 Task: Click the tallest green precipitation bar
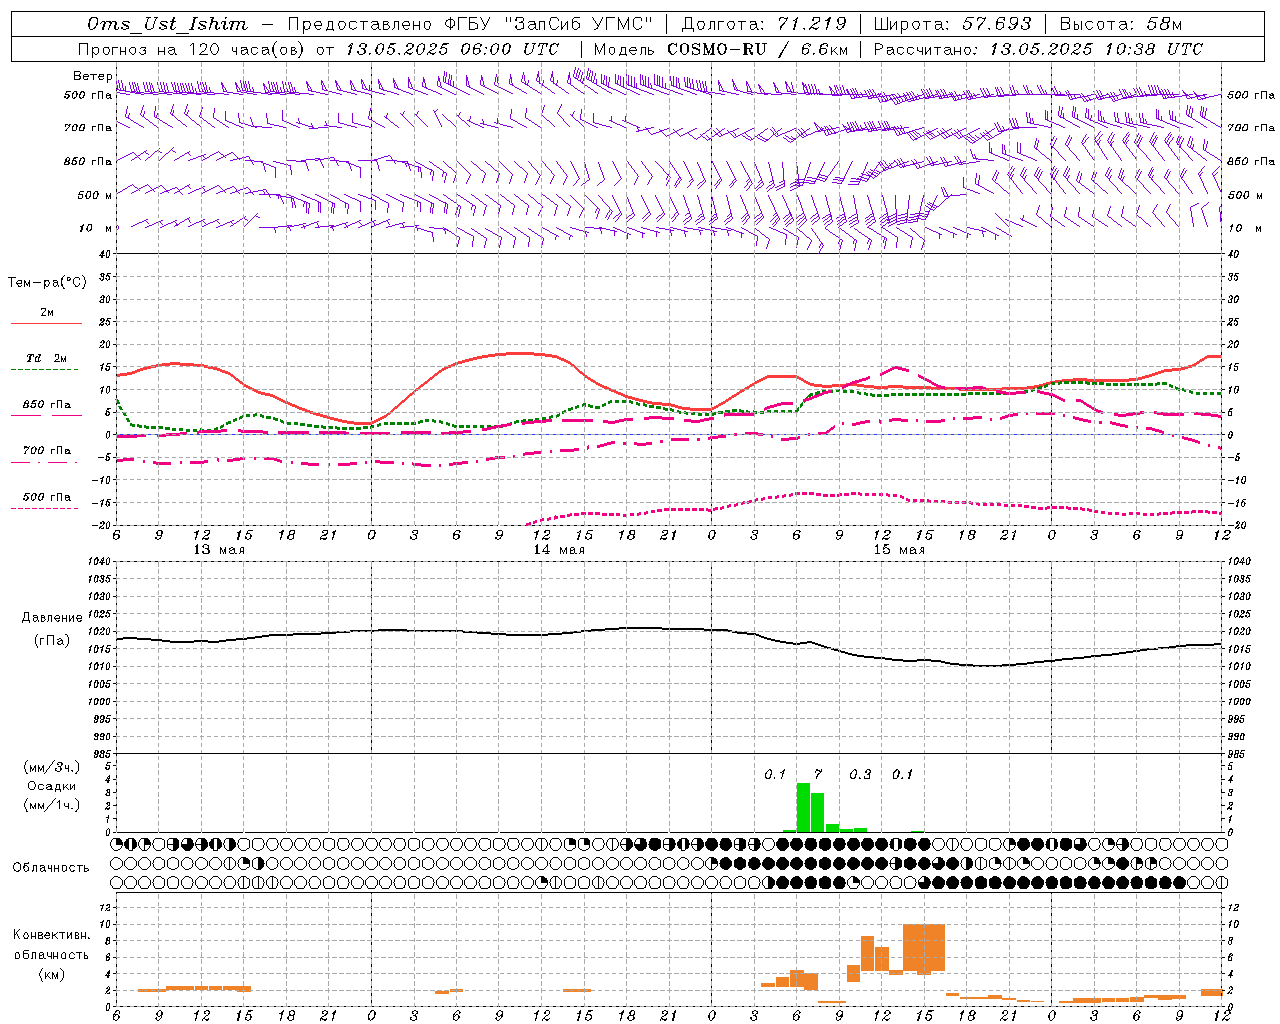point(803,807)
